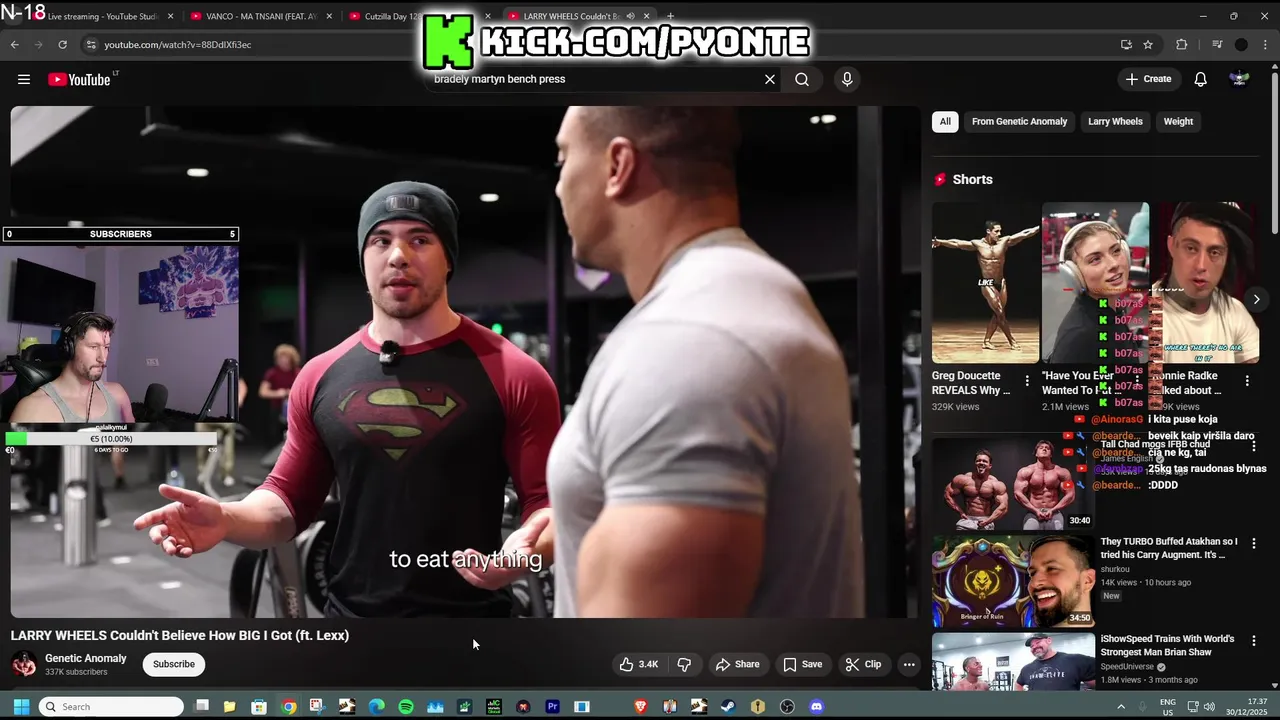The height and width of the screenshot is (720, 1280).
Task: Open the iShowSpeed Brian Shaw thumbnail
Action: (1013, 661)
